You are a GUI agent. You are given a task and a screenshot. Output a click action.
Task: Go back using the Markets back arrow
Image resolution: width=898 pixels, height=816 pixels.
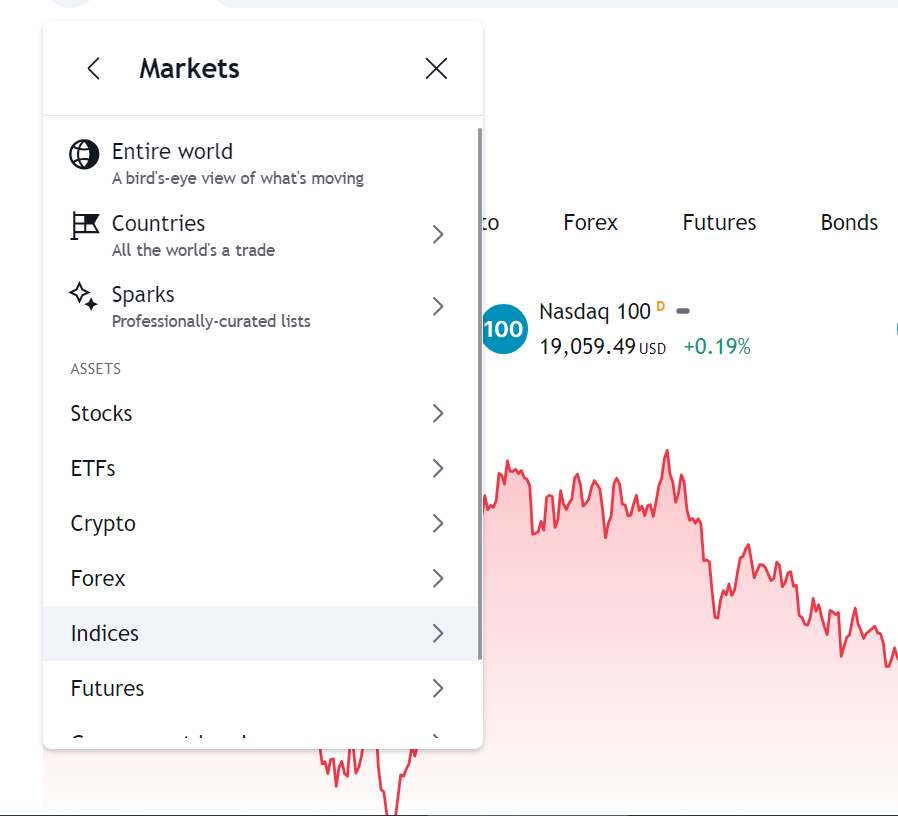click(93, 69)
